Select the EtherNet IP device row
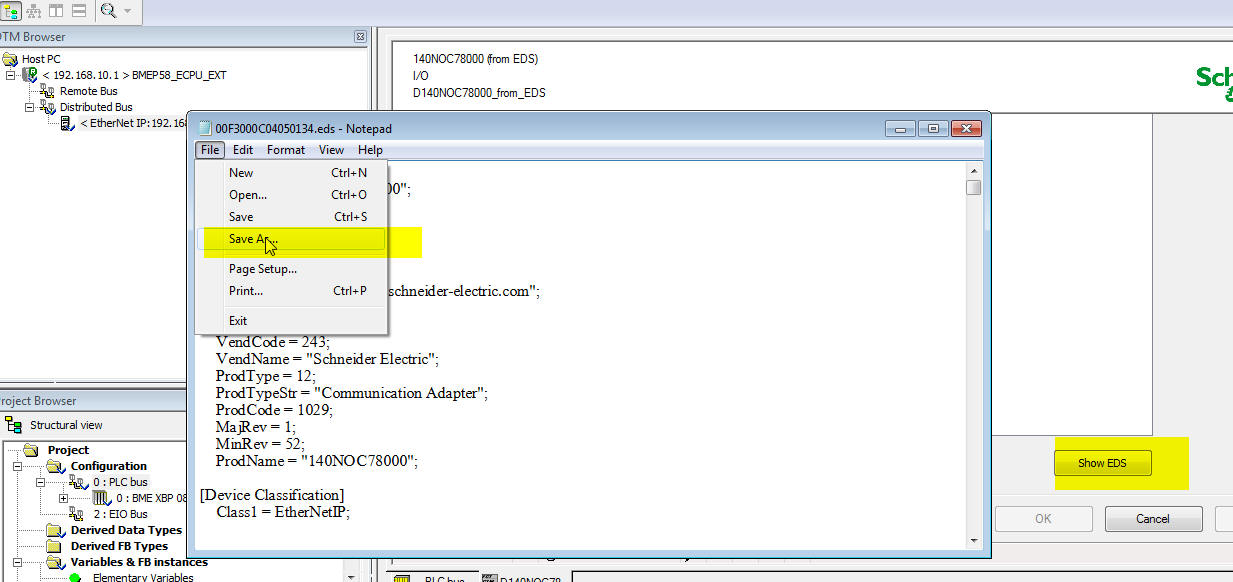This screenshot has height=582, width=1233. (134, 123)
